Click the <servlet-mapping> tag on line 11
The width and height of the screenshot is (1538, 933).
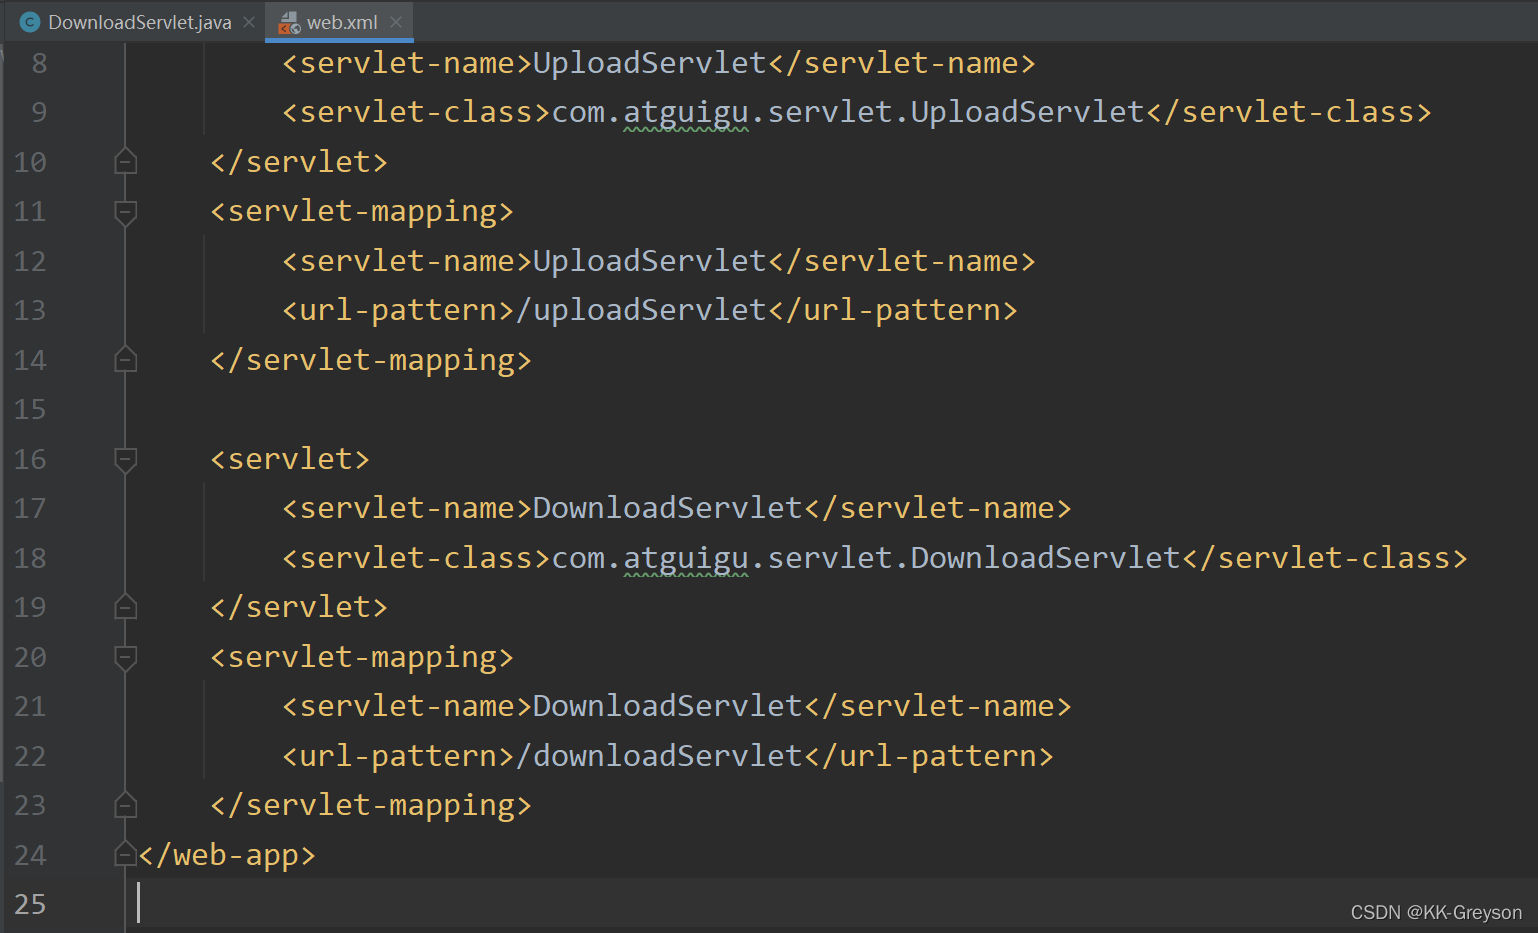click(362, 211)
